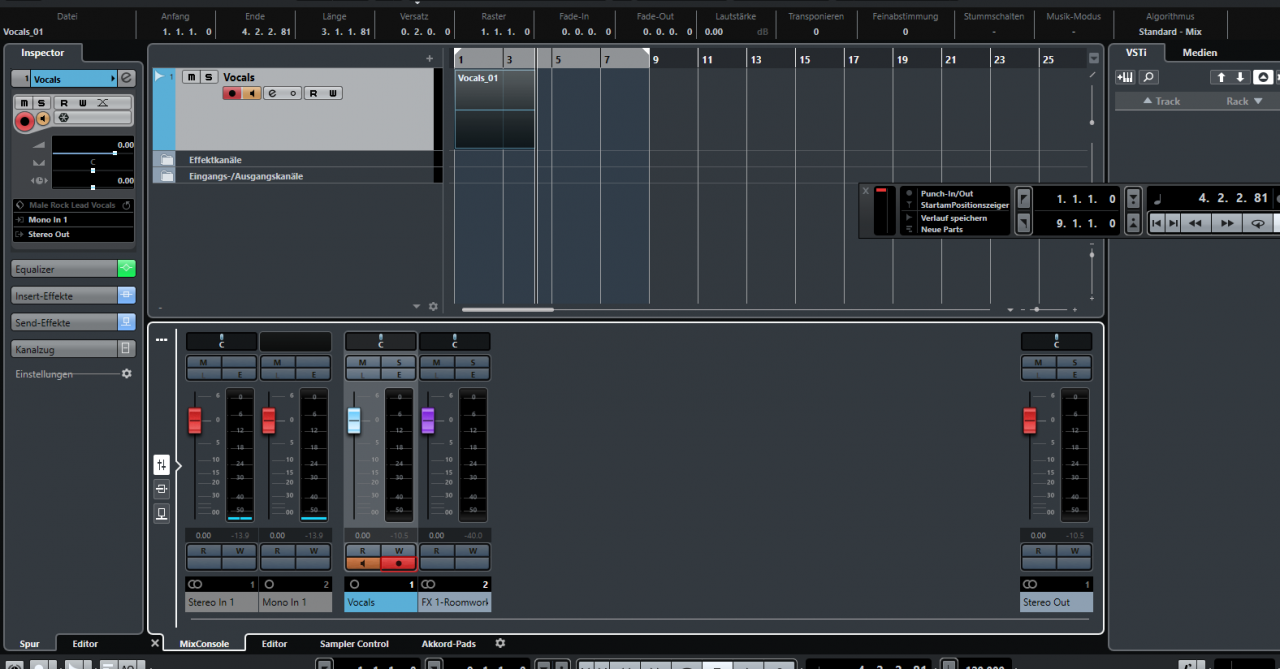
Task: Open the Sampler Control tab
Action: (354, 644)
